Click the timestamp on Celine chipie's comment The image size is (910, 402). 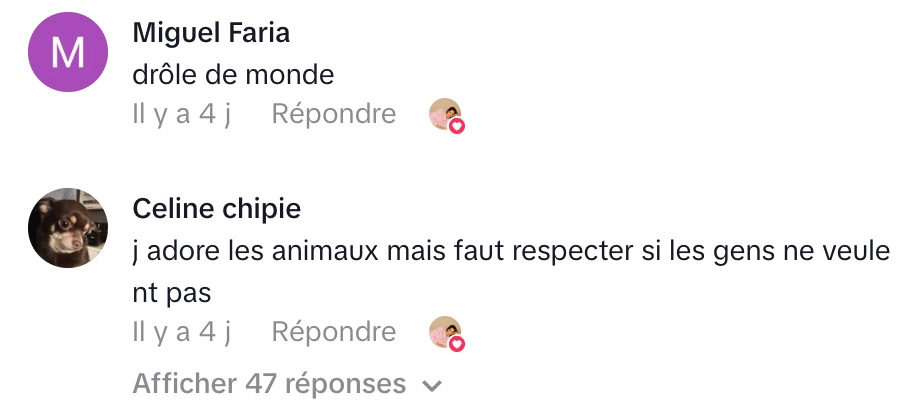[x=181, y=332]
